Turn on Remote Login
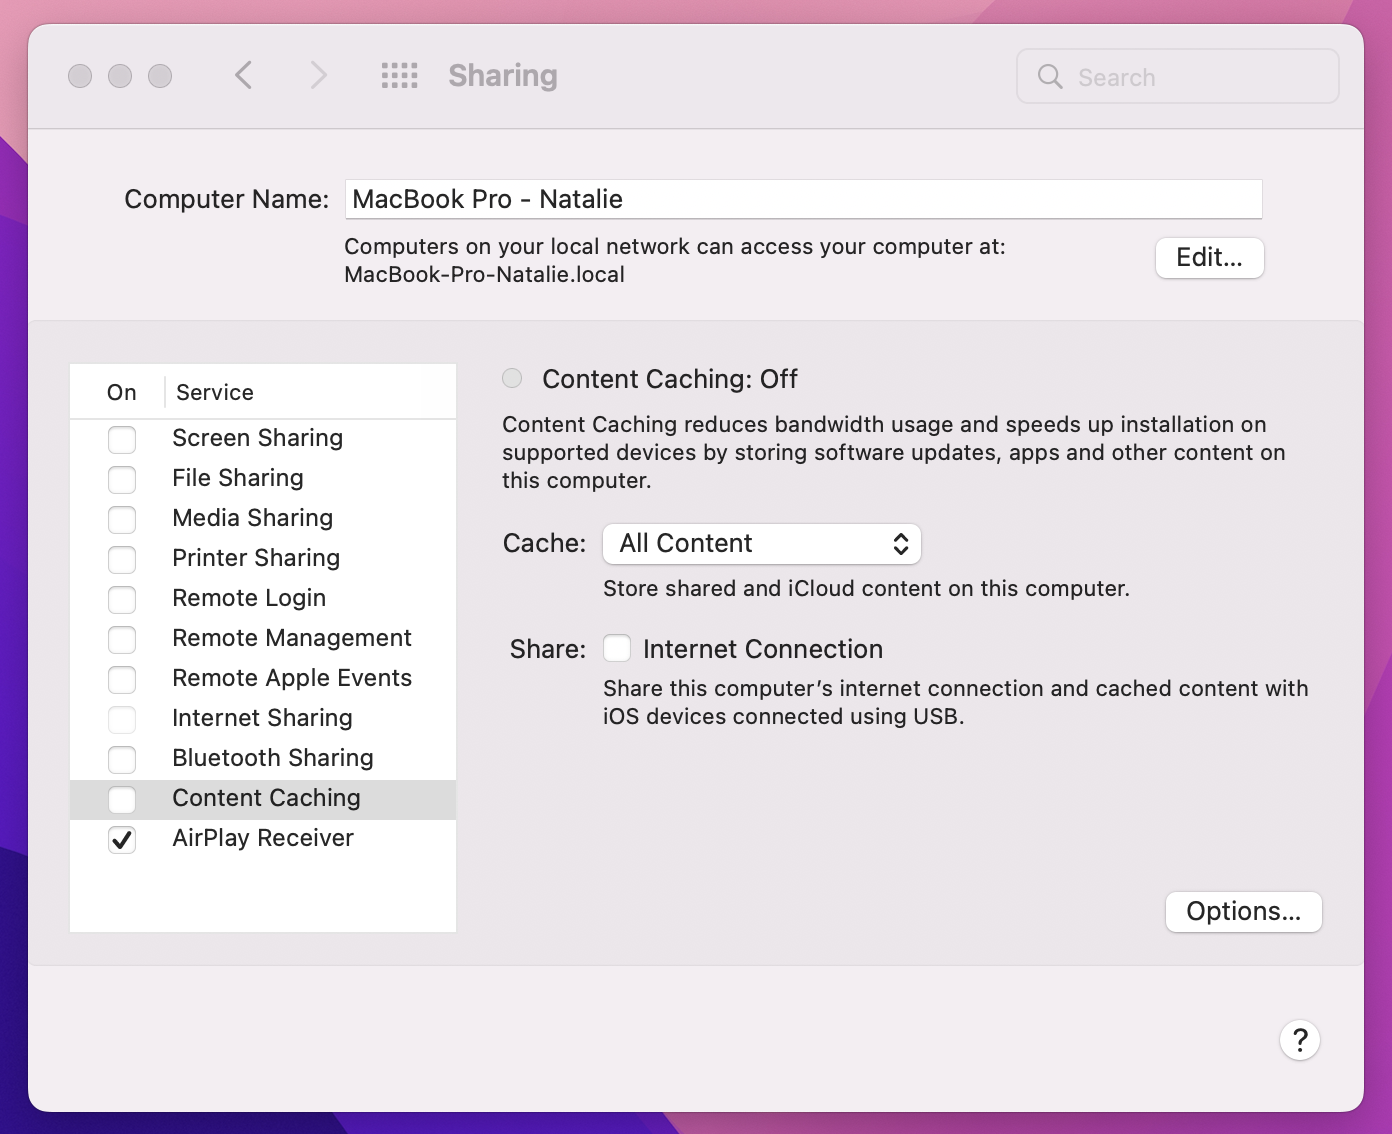The width and height of the screenshot is (1392, 1134). (122, 599)
